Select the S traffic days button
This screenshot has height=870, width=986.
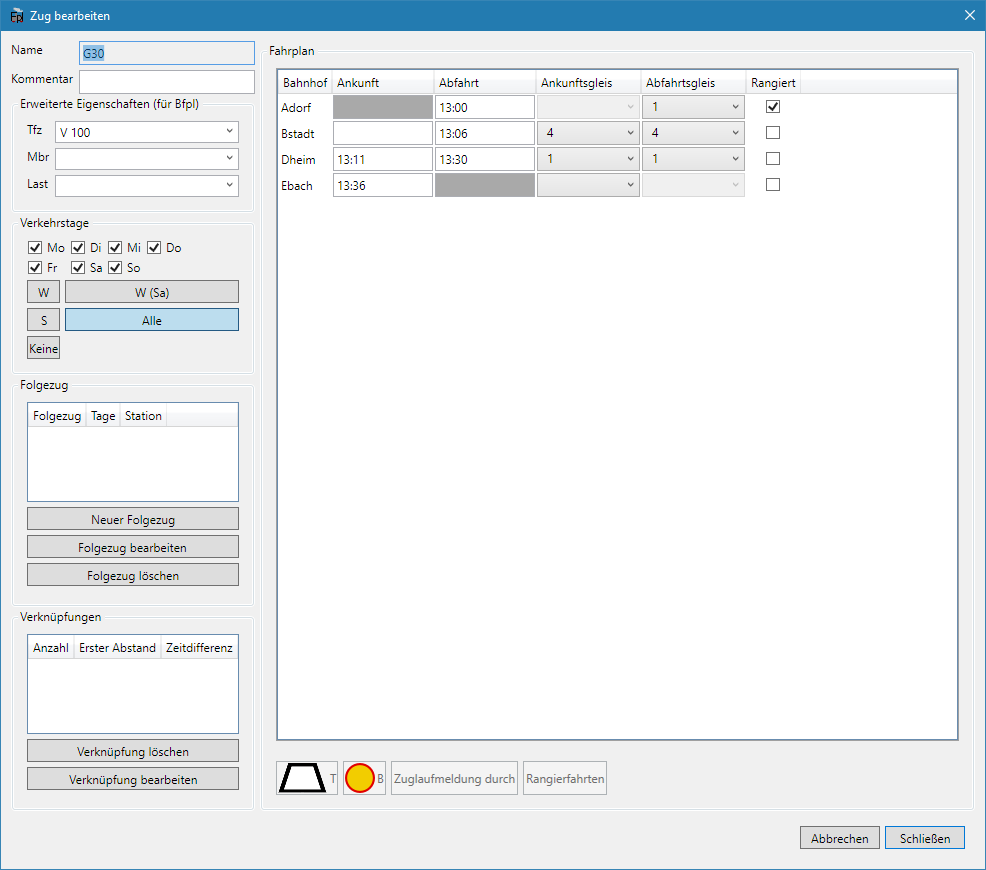pos(43,320)
